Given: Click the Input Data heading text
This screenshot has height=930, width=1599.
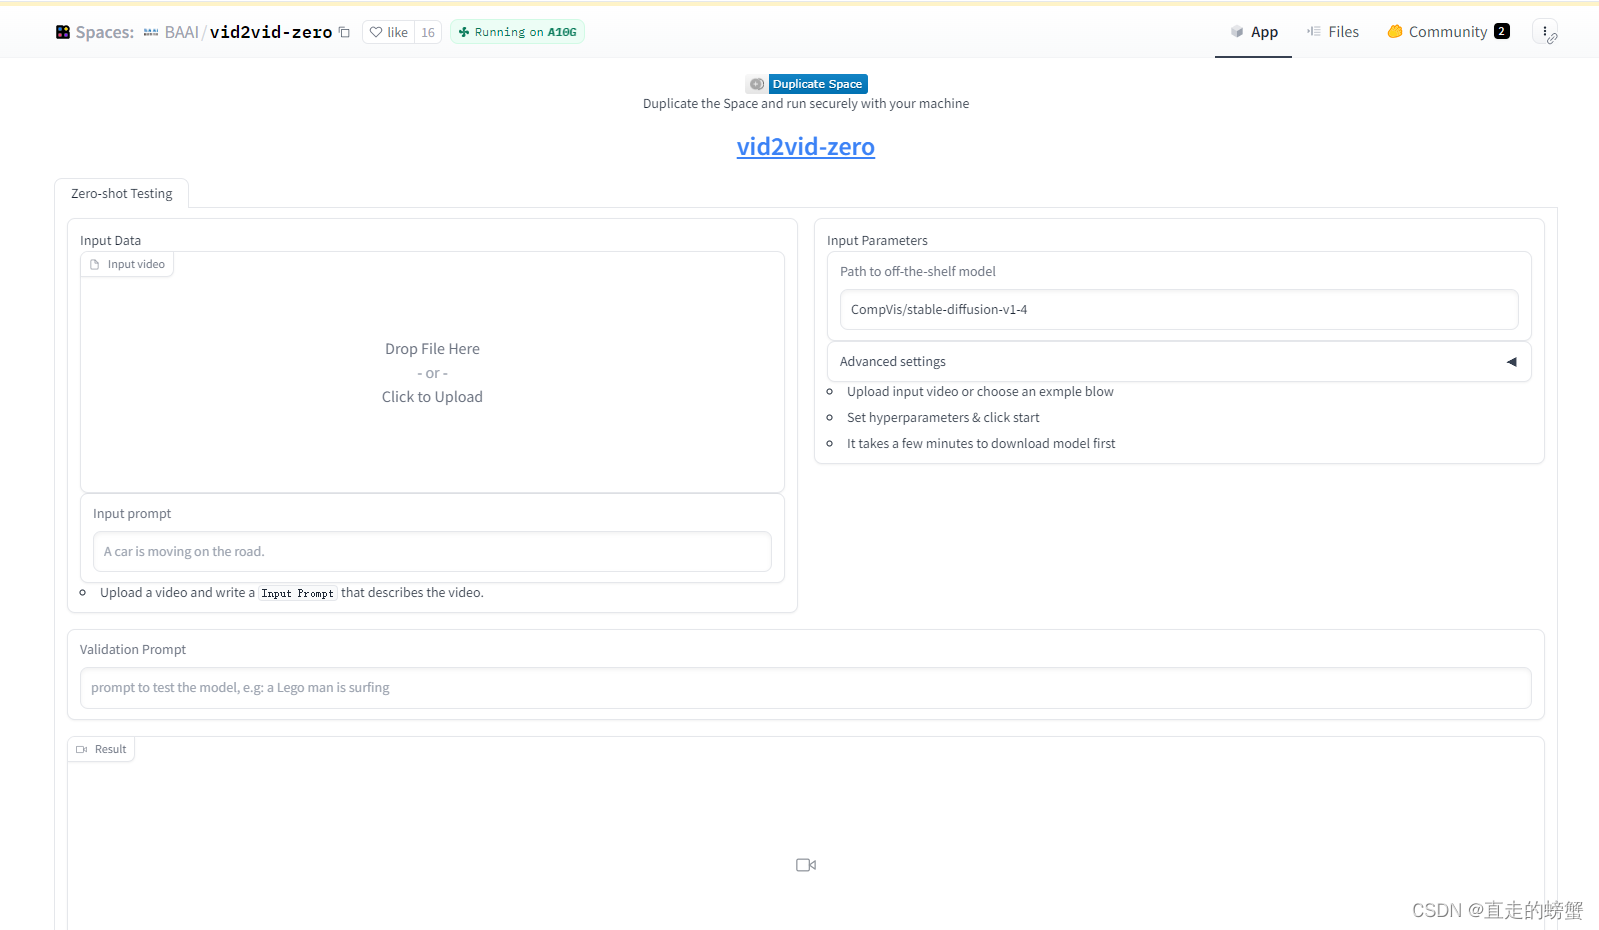Looking at the screenshot, I should pos(110,240).
